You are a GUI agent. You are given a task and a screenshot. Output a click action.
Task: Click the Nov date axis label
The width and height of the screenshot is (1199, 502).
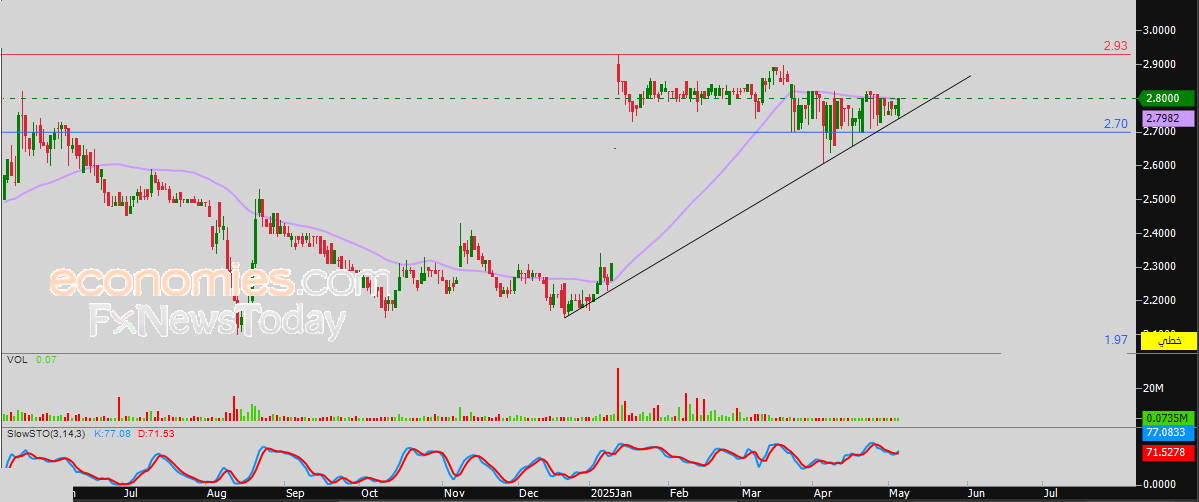click(x=454, y=495)
